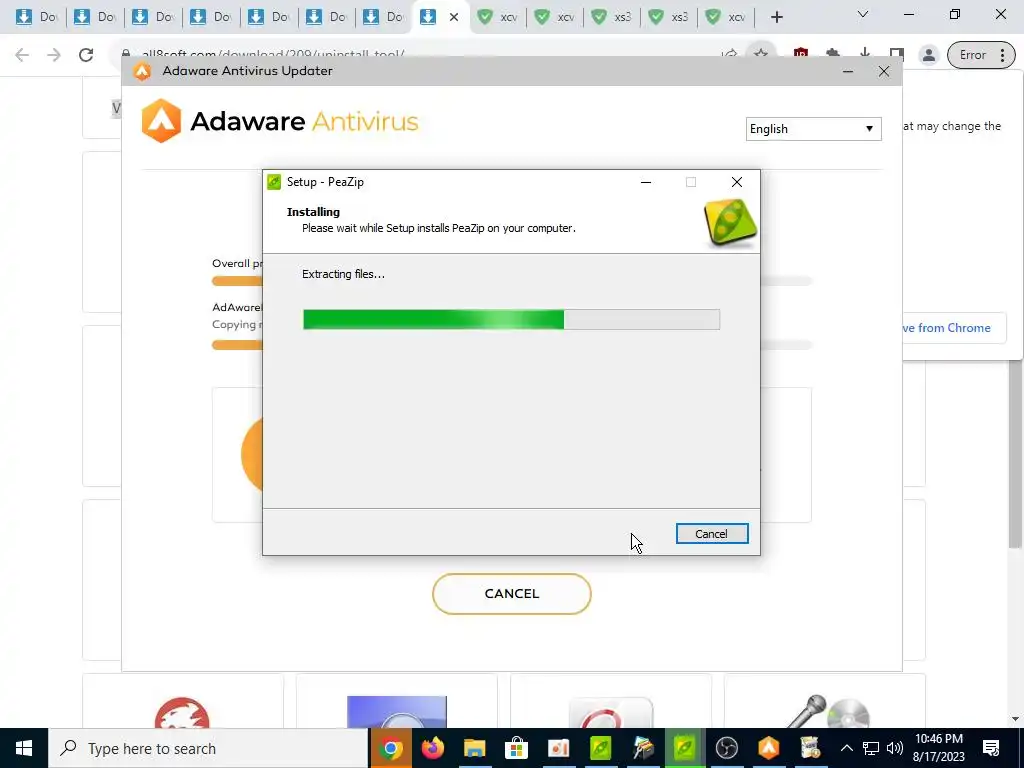The width and height of the screenshot is (1024, 768).
Task: Open the Windows Start menu
Action: coord(24,748)
